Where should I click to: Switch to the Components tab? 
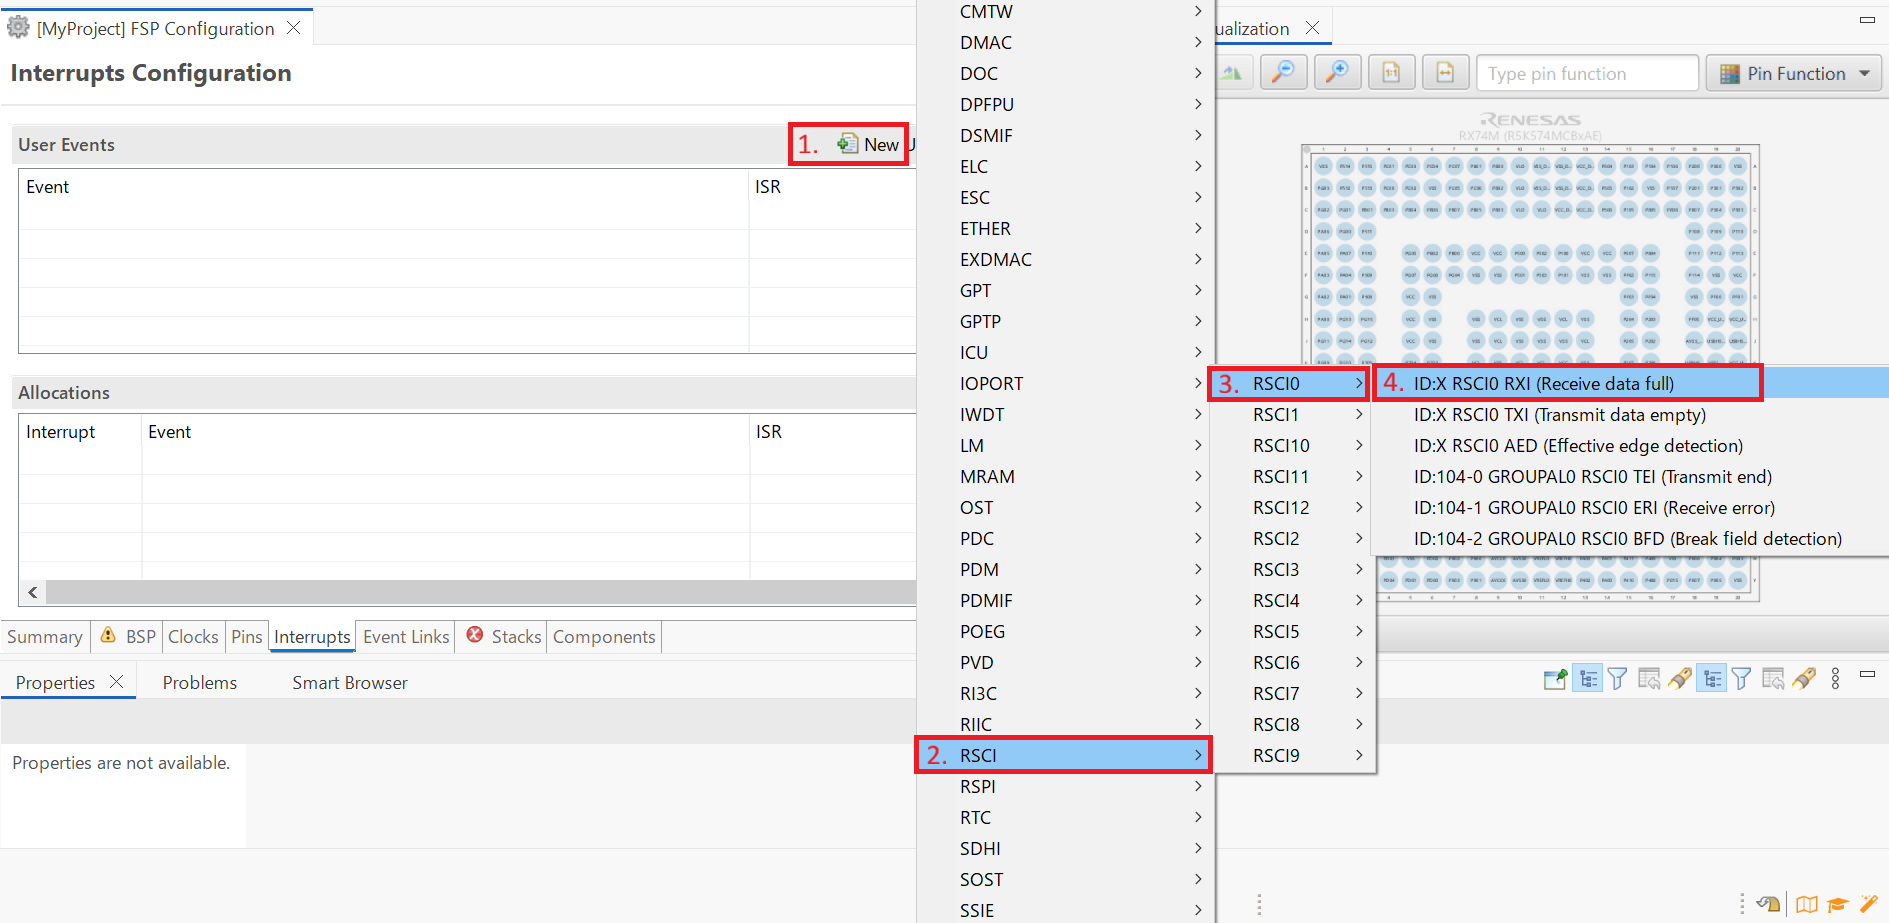point(604,637)
